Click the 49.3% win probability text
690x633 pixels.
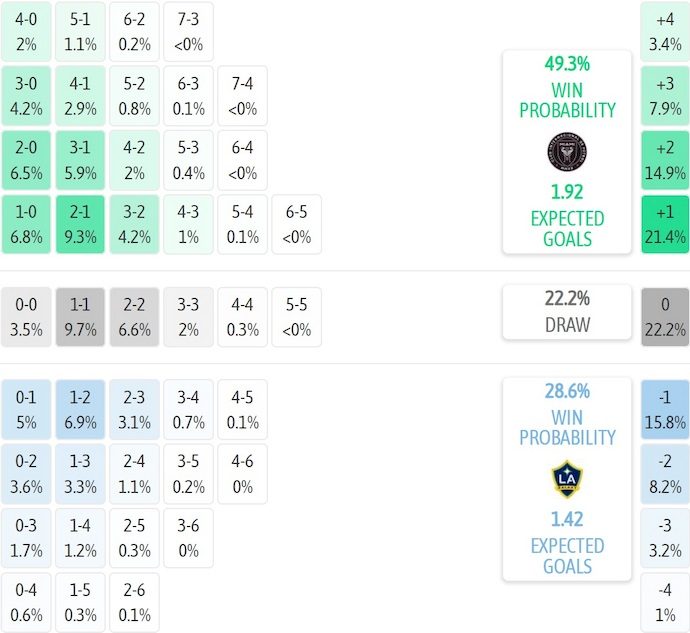tap(567, 64)
